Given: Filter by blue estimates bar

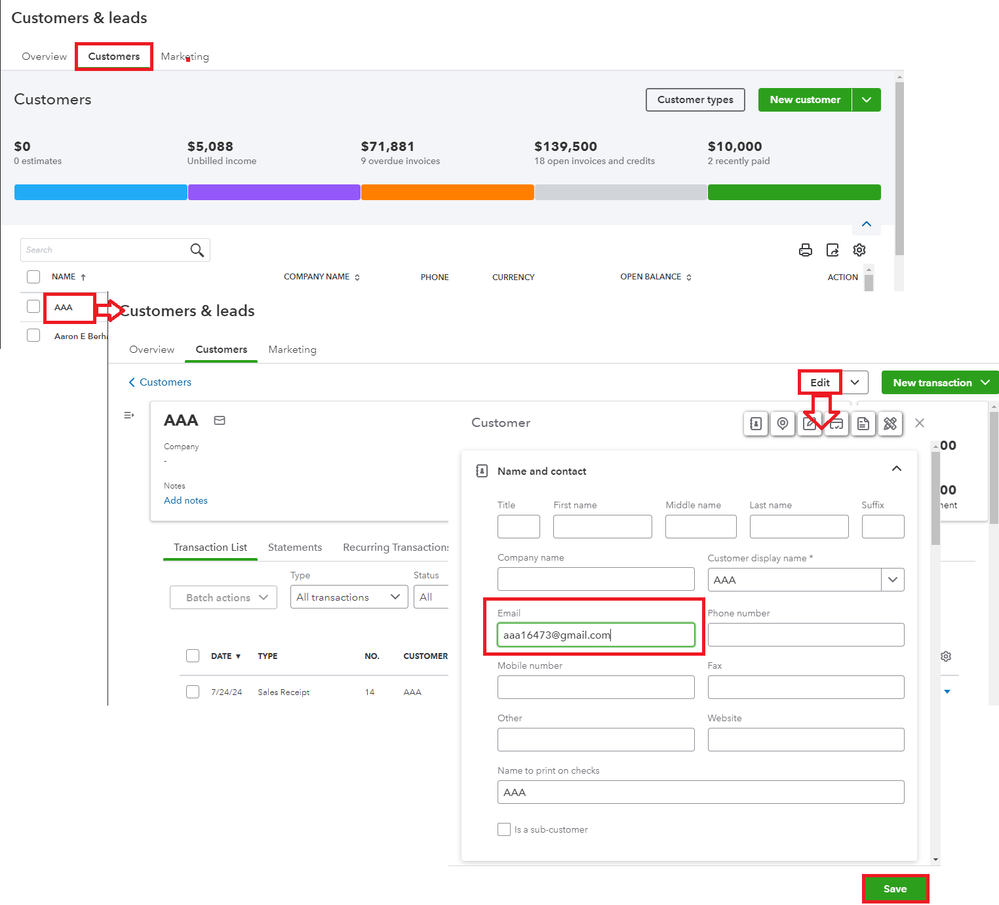Looking at the screenshot, I should coord(101,192).
